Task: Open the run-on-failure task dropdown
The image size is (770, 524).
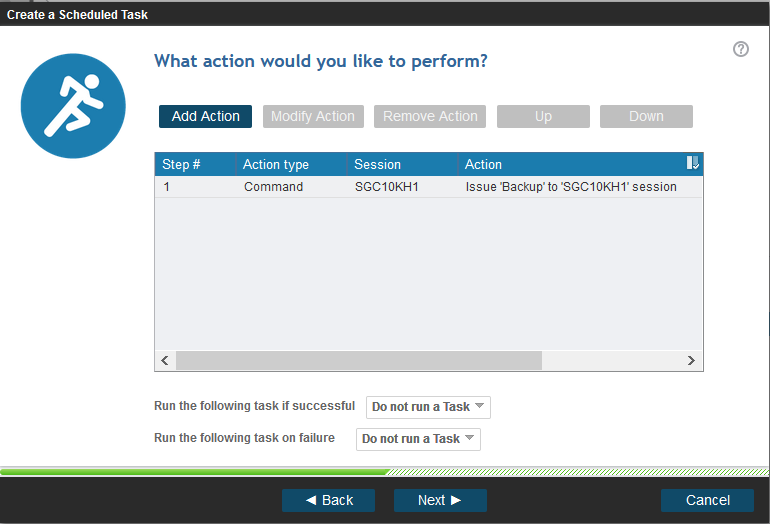Action: coord(418,439)
